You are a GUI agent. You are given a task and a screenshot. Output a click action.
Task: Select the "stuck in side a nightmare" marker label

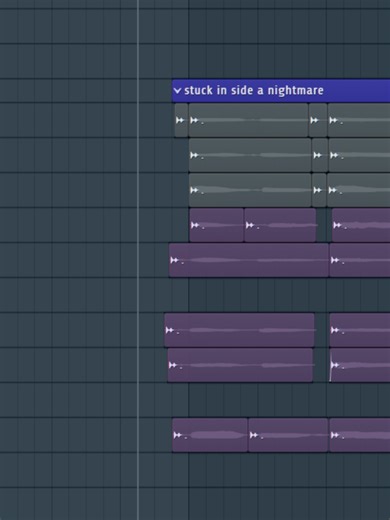[254, 90]
